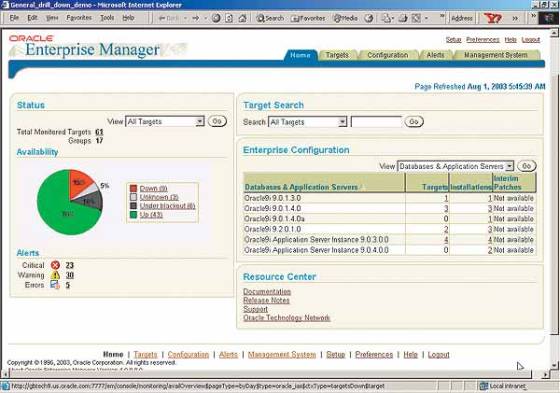Screen dimensions: 560x393
Task: Open the Tools menu
Action: tap(107, 18)
